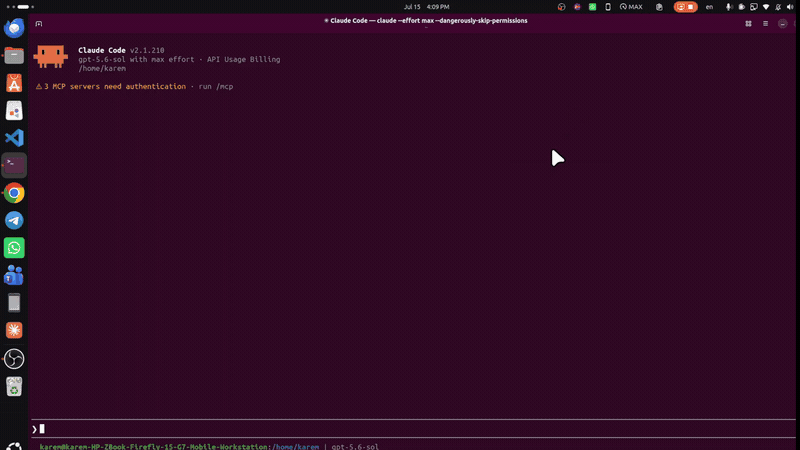
Task: Click 'API Usage Billing' text
Action: click(243, 59)
